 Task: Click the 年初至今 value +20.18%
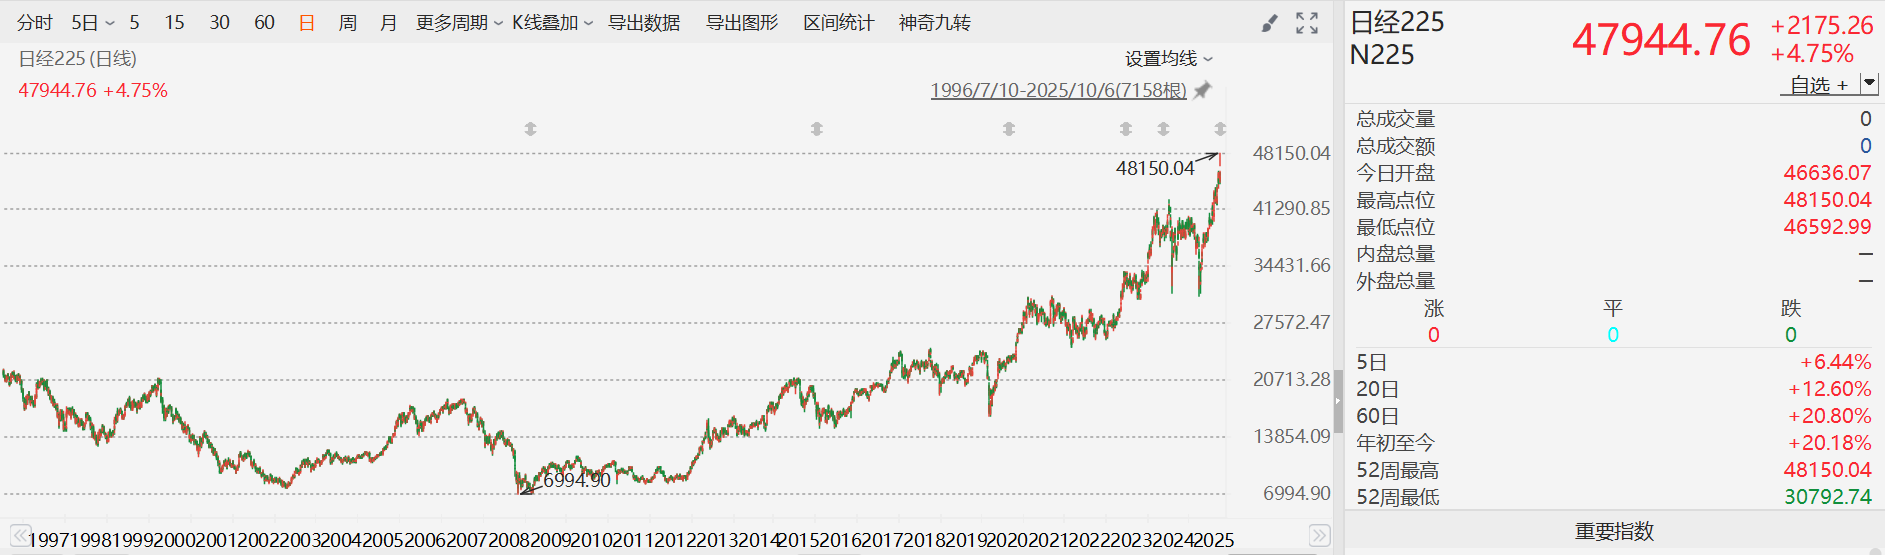(1830, 443)
